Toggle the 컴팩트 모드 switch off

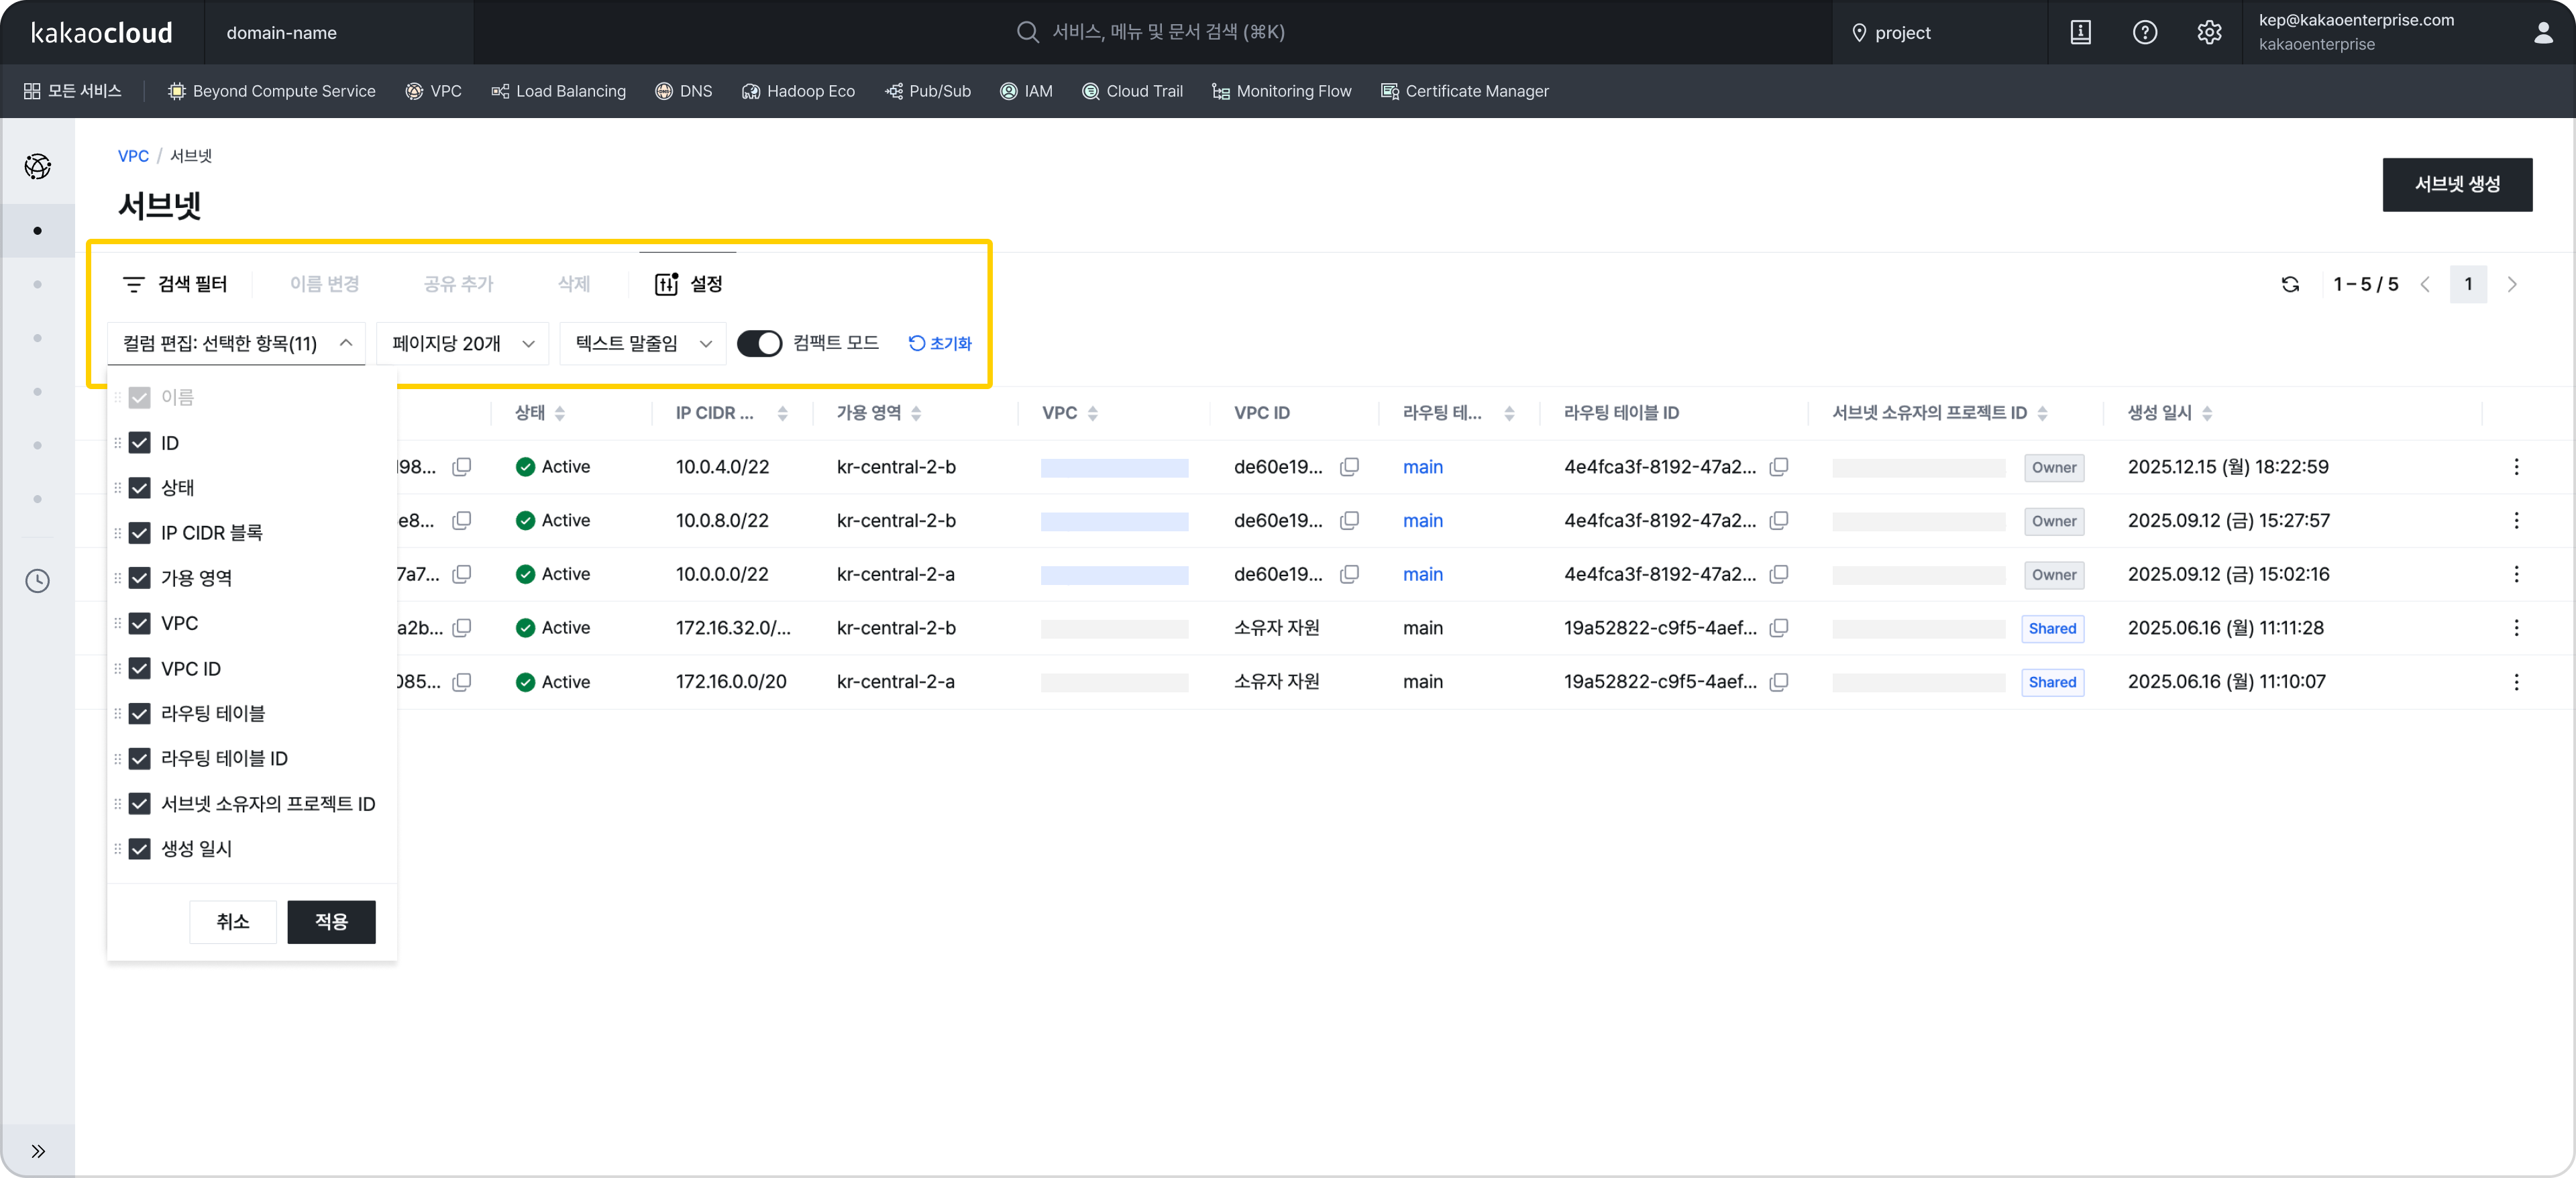click(x=759, y=343)
